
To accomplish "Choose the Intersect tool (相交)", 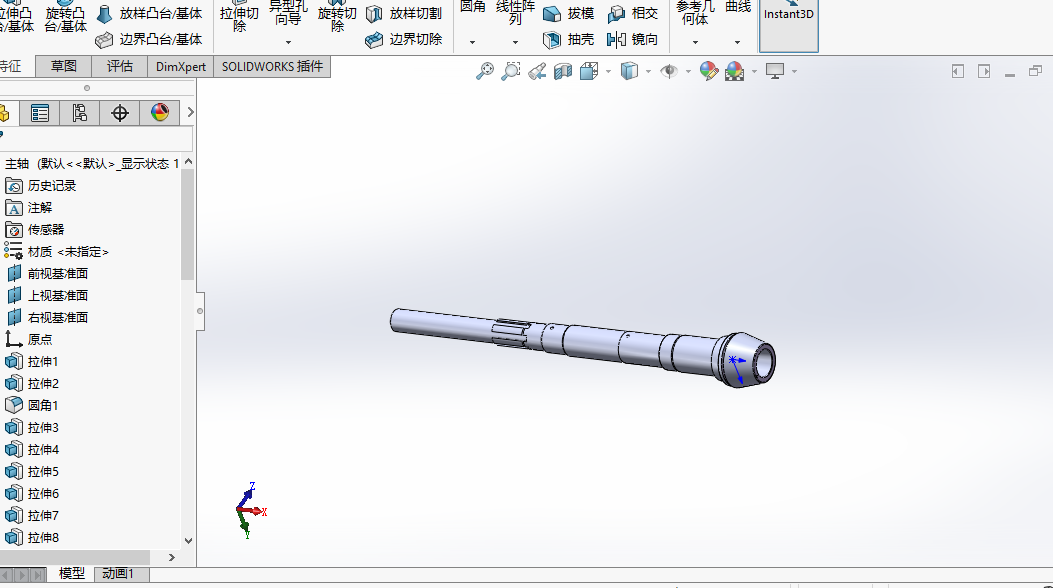I will click(632, 13).
